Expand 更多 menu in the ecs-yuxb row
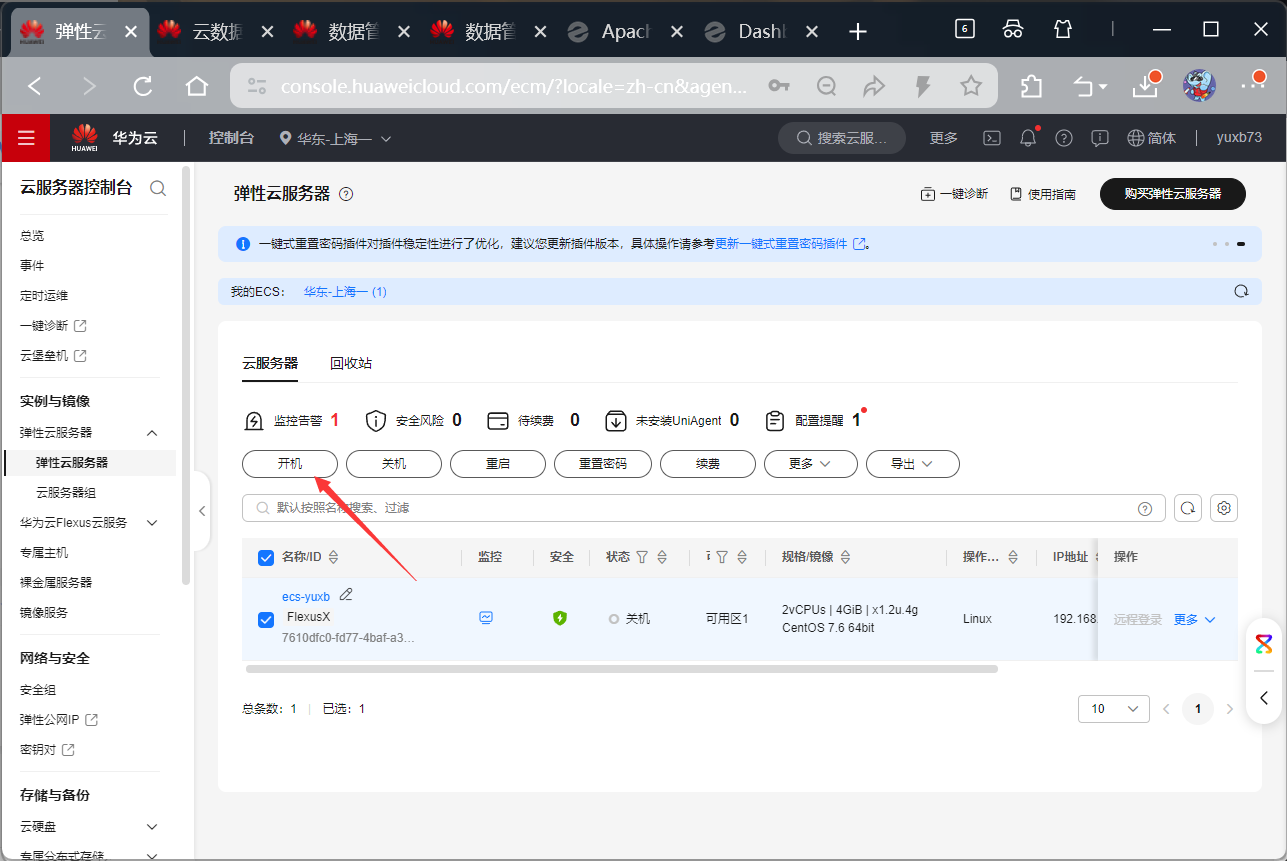Image resolution: width=1287 pixels, height=861 pixels. coord(1195,620)
